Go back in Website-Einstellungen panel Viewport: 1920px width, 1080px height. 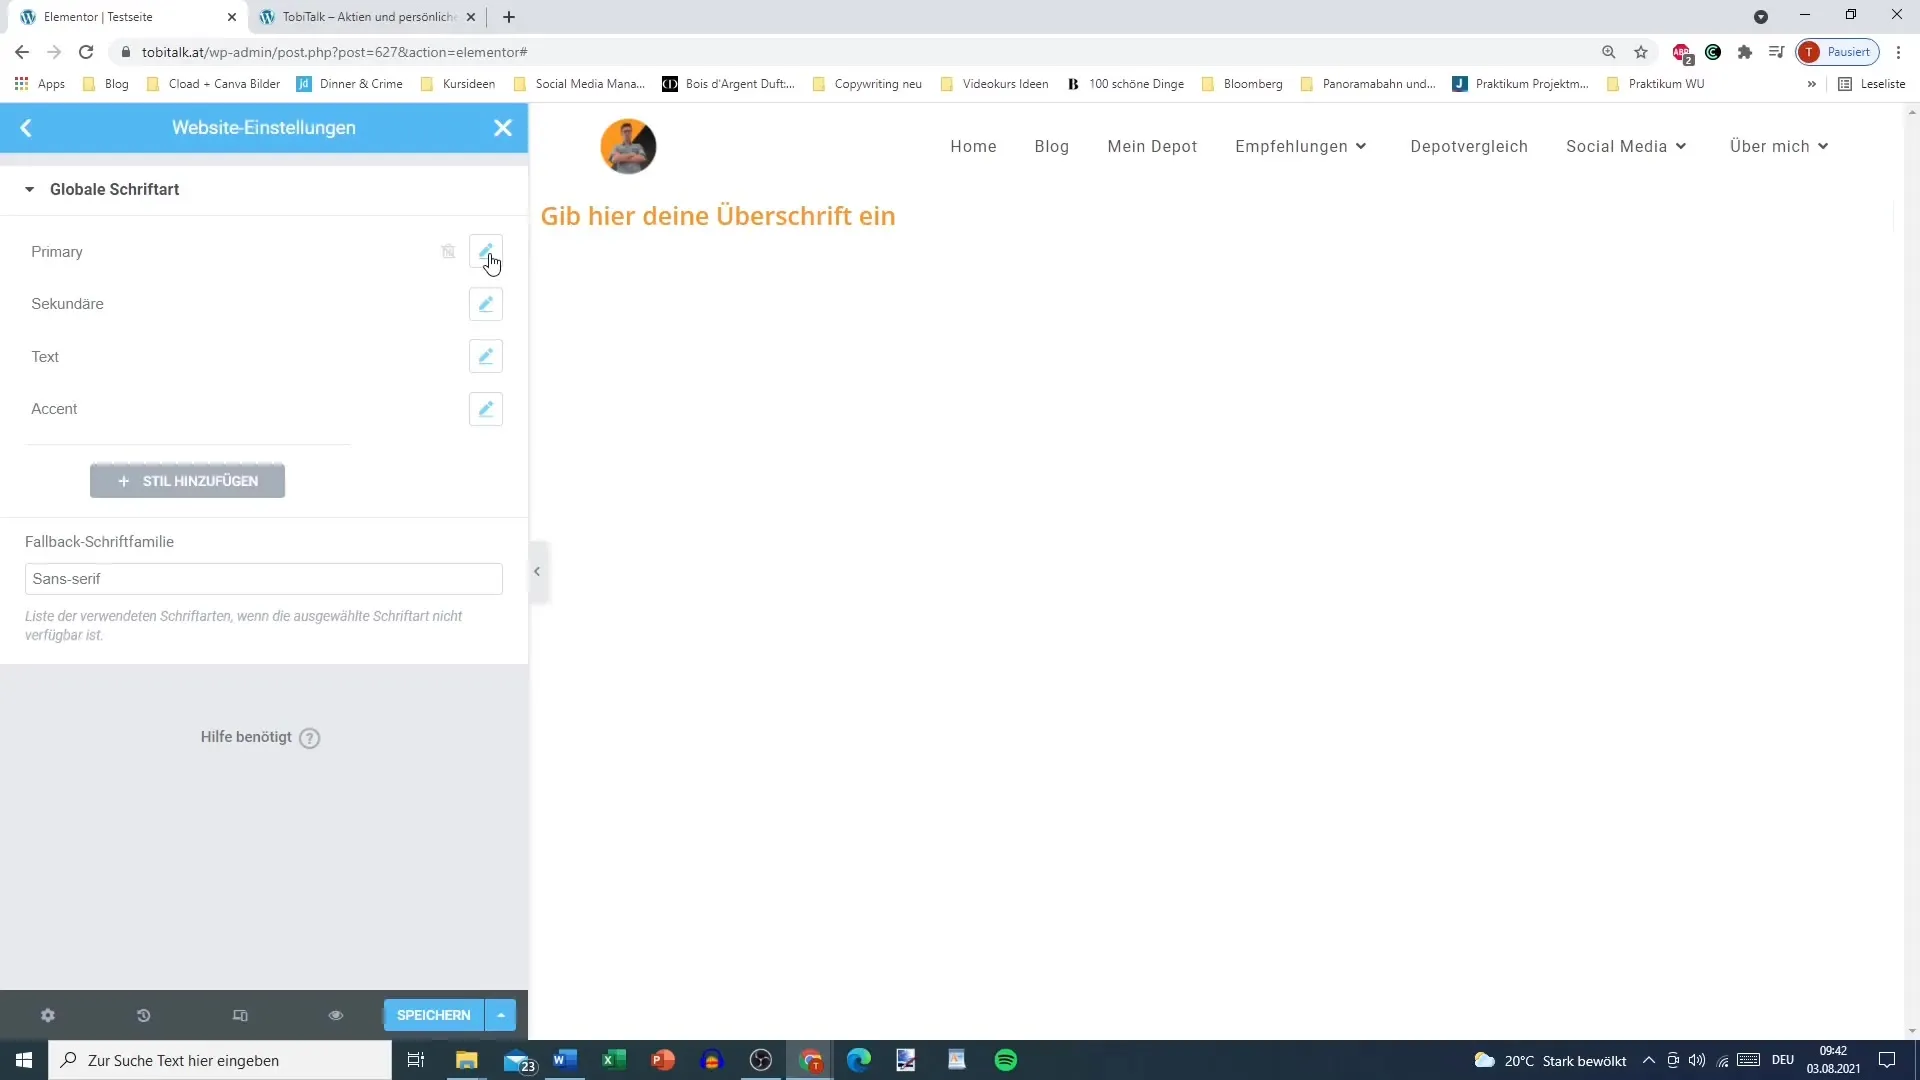(x=27, y=128)
